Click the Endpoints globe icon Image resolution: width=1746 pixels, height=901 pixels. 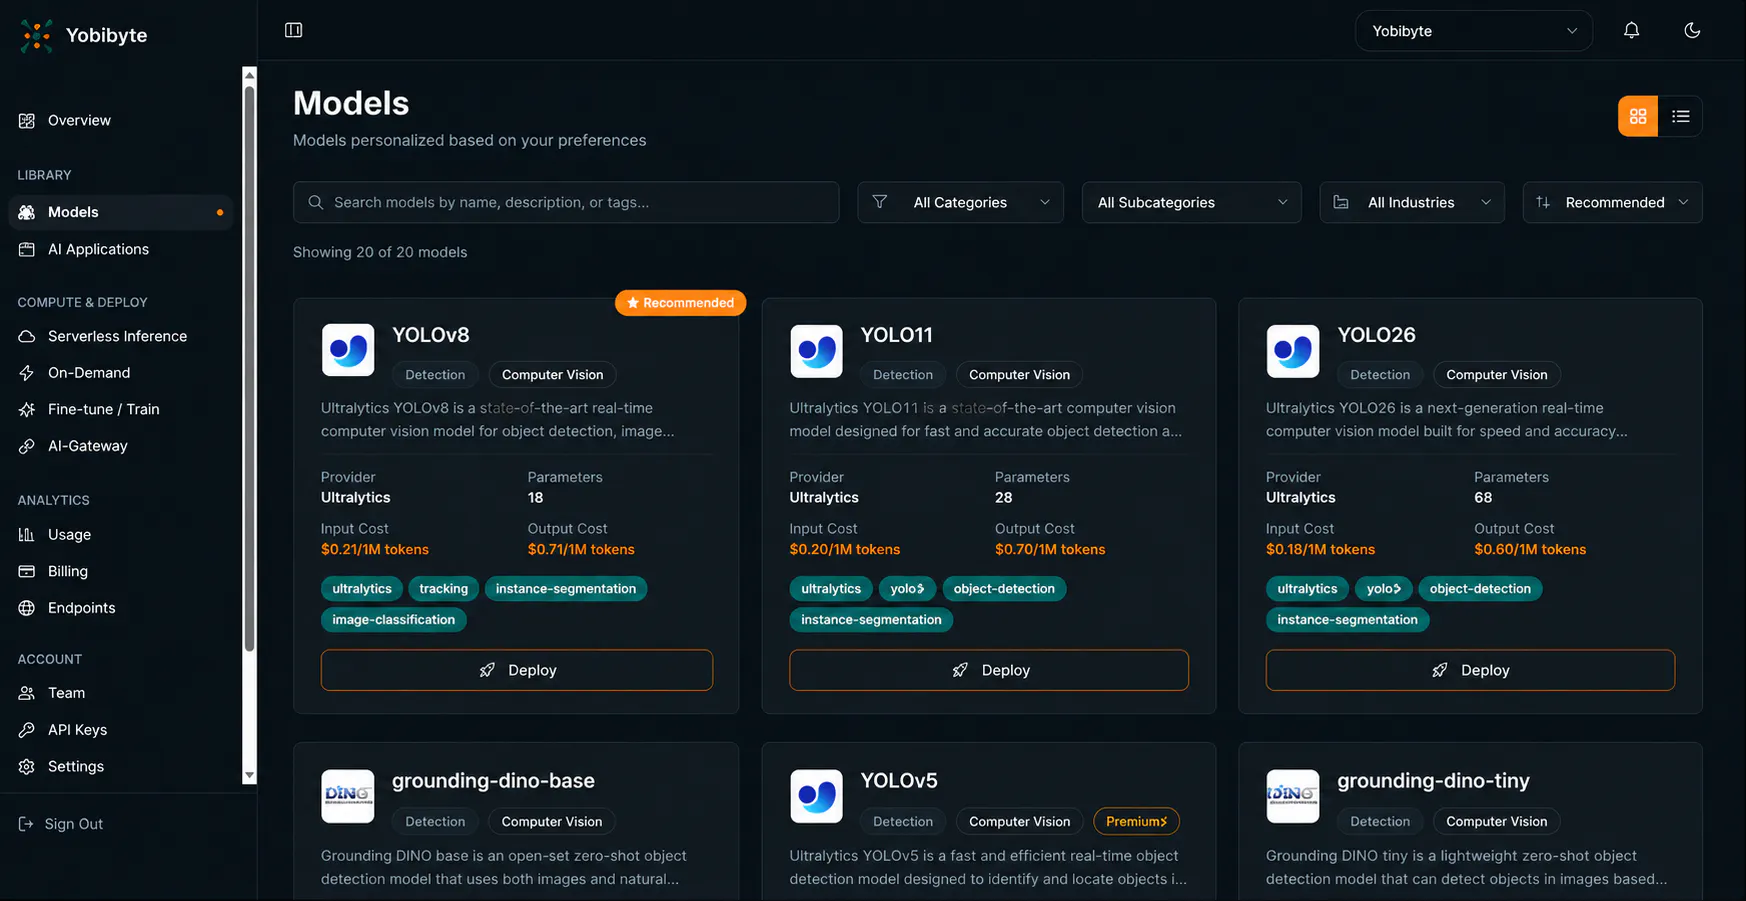[x=27, y=608]
